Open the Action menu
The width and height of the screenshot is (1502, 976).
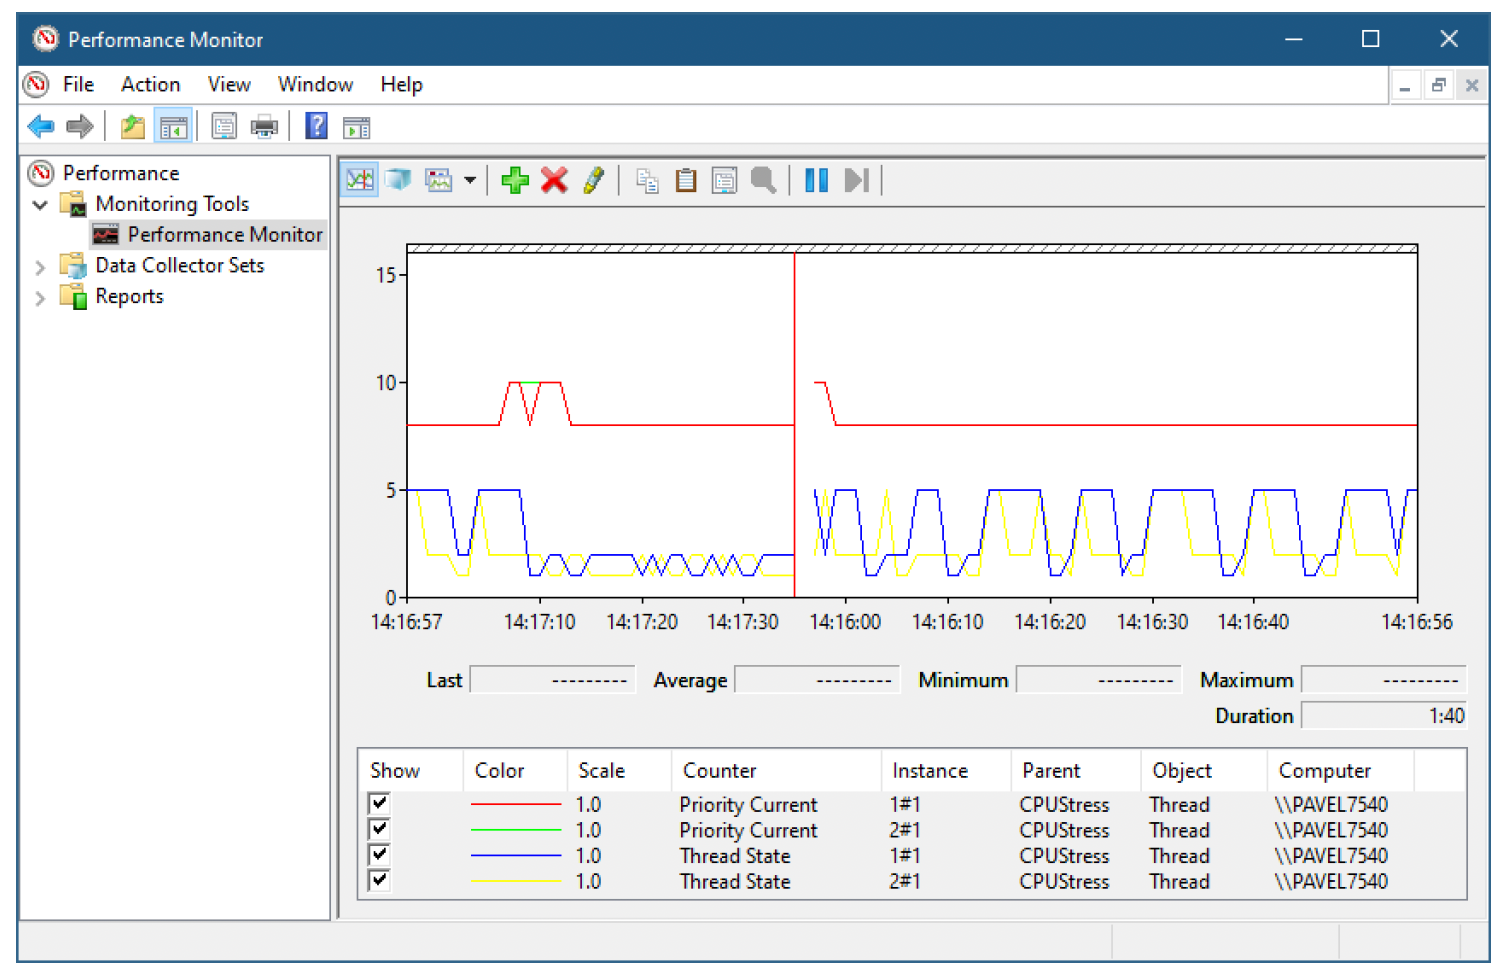(150, 84)
